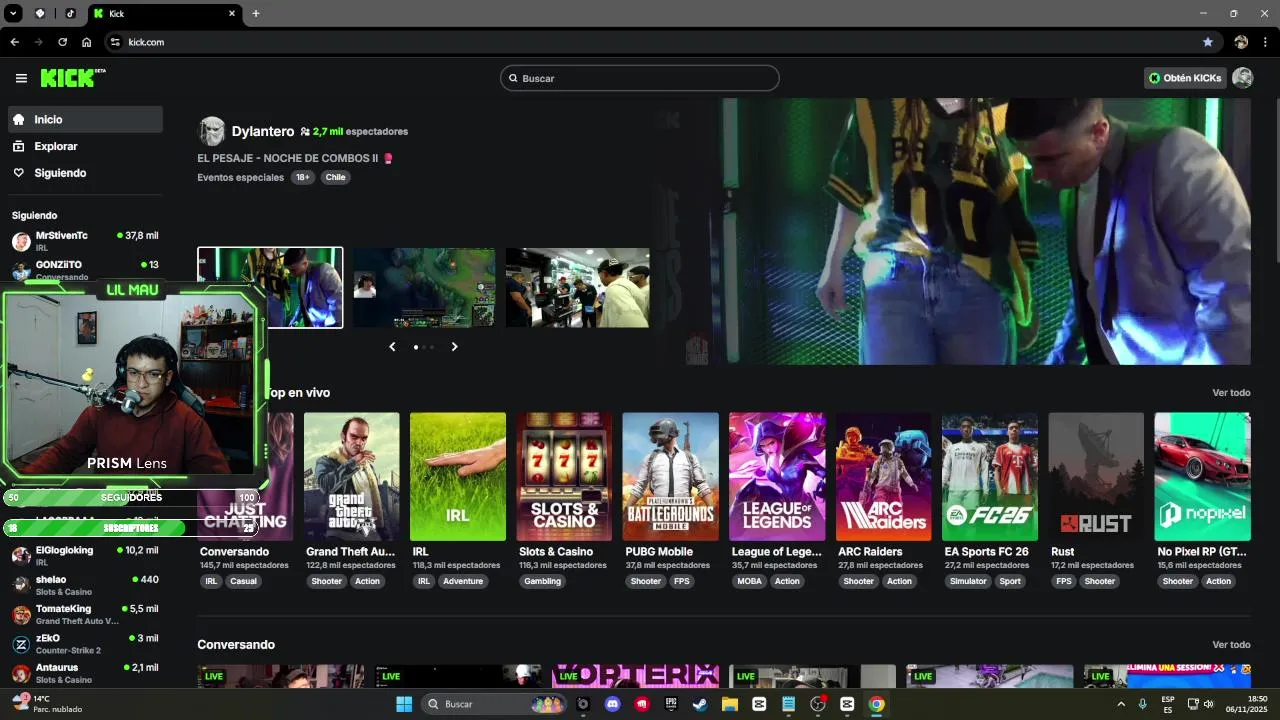Select MOBA tag under League of Legends
Screen dimensions: 1280x720
749,581
